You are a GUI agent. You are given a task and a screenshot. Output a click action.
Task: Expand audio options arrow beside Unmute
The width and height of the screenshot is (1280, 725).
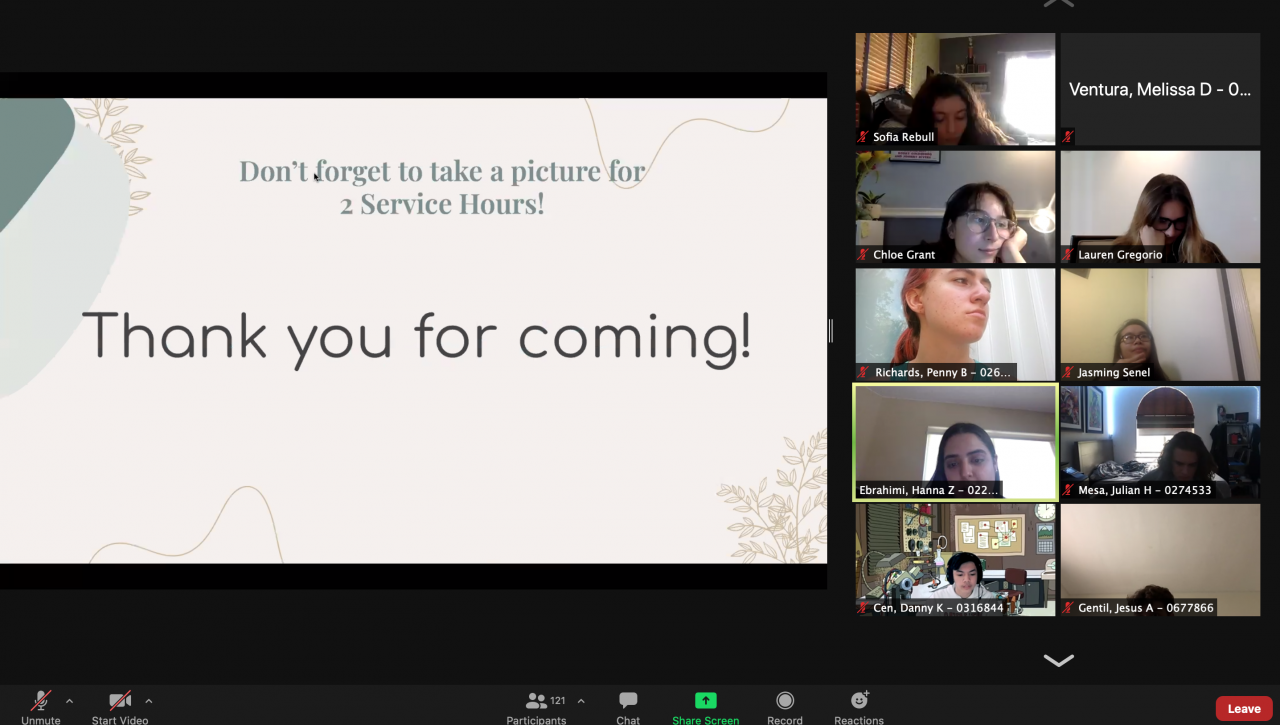click(69, 701)
